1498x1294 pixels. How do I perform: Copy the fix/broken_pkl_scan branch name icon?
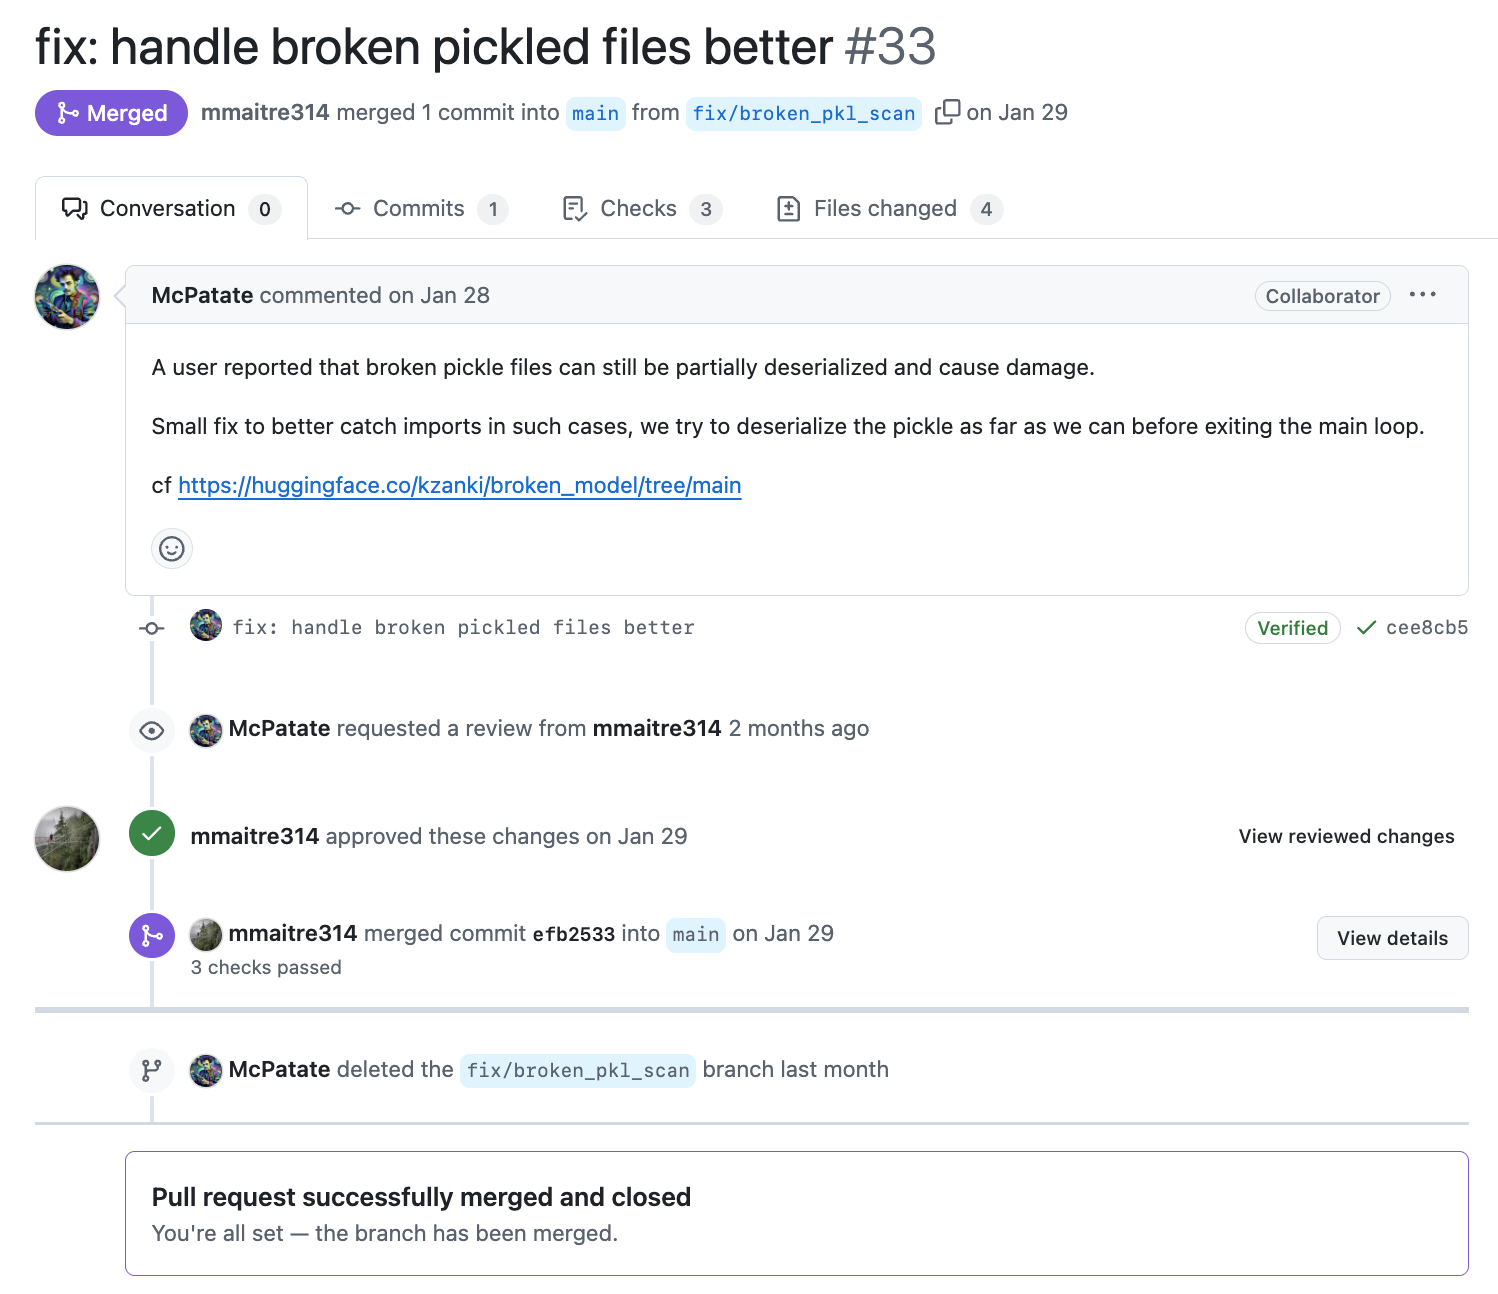point(947,112)
